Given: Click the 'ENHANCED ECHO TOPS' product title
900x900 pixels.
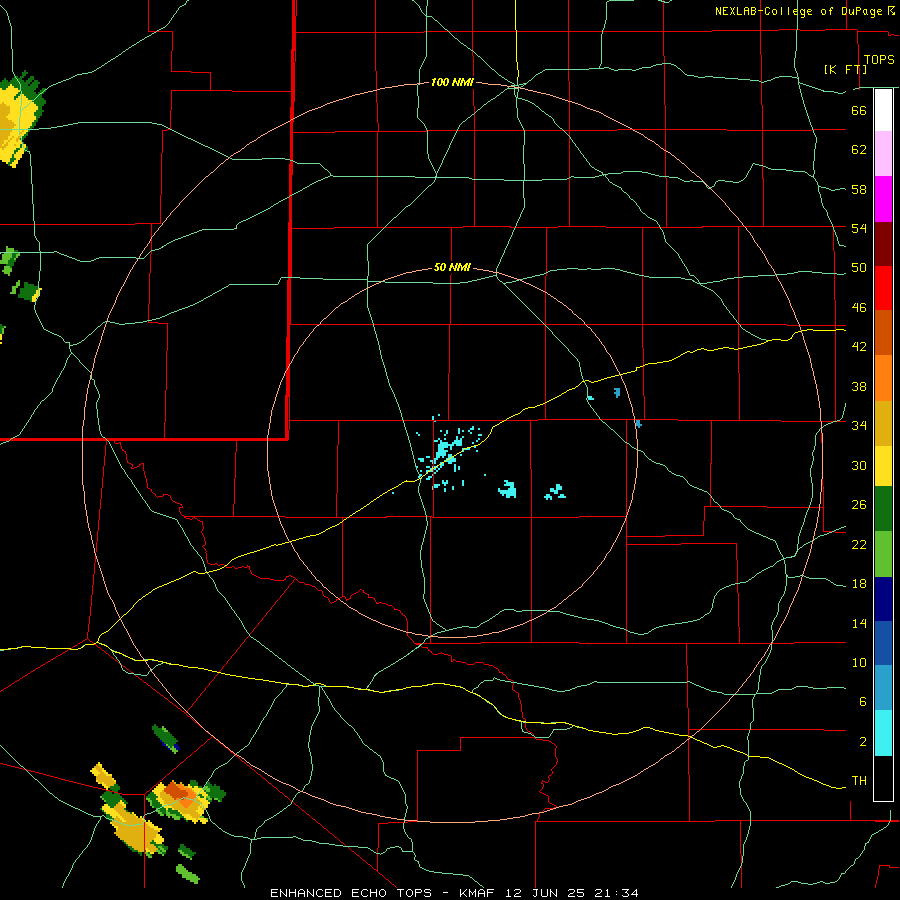Looking at the screenshot, I should 351,893.
